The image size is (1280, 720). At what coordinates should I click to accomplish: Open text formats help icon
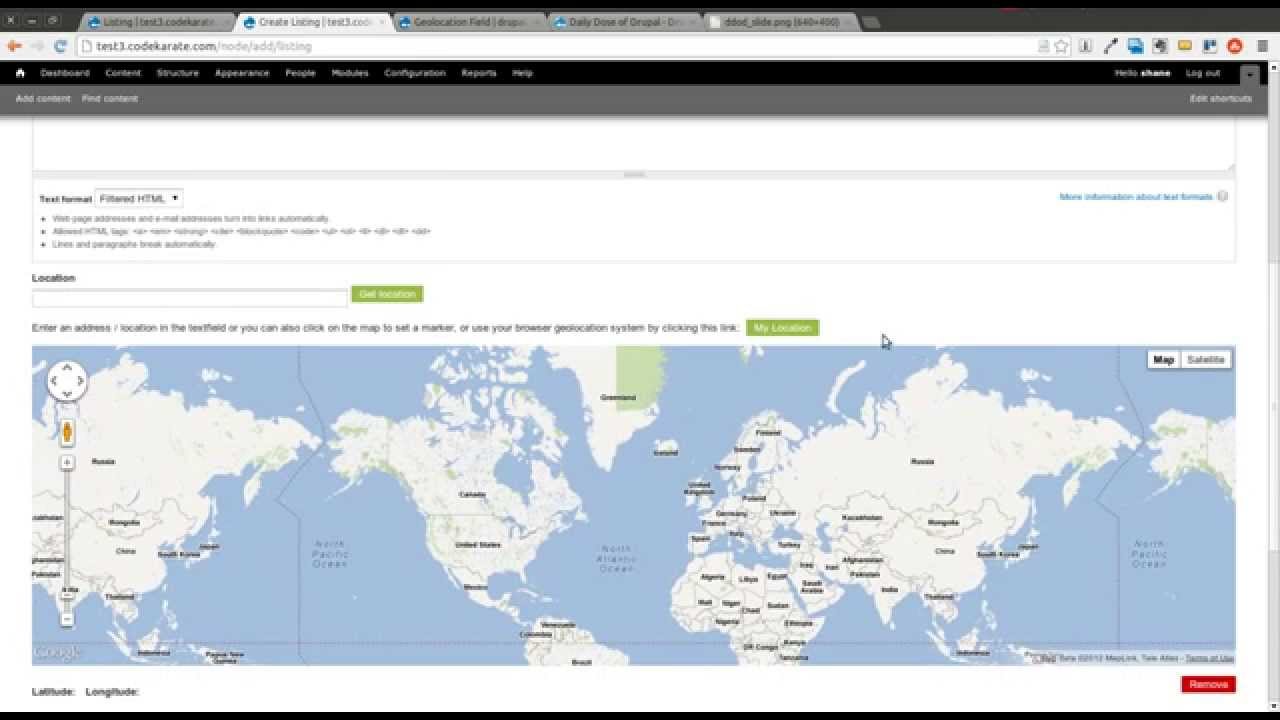click(1222, 197)
